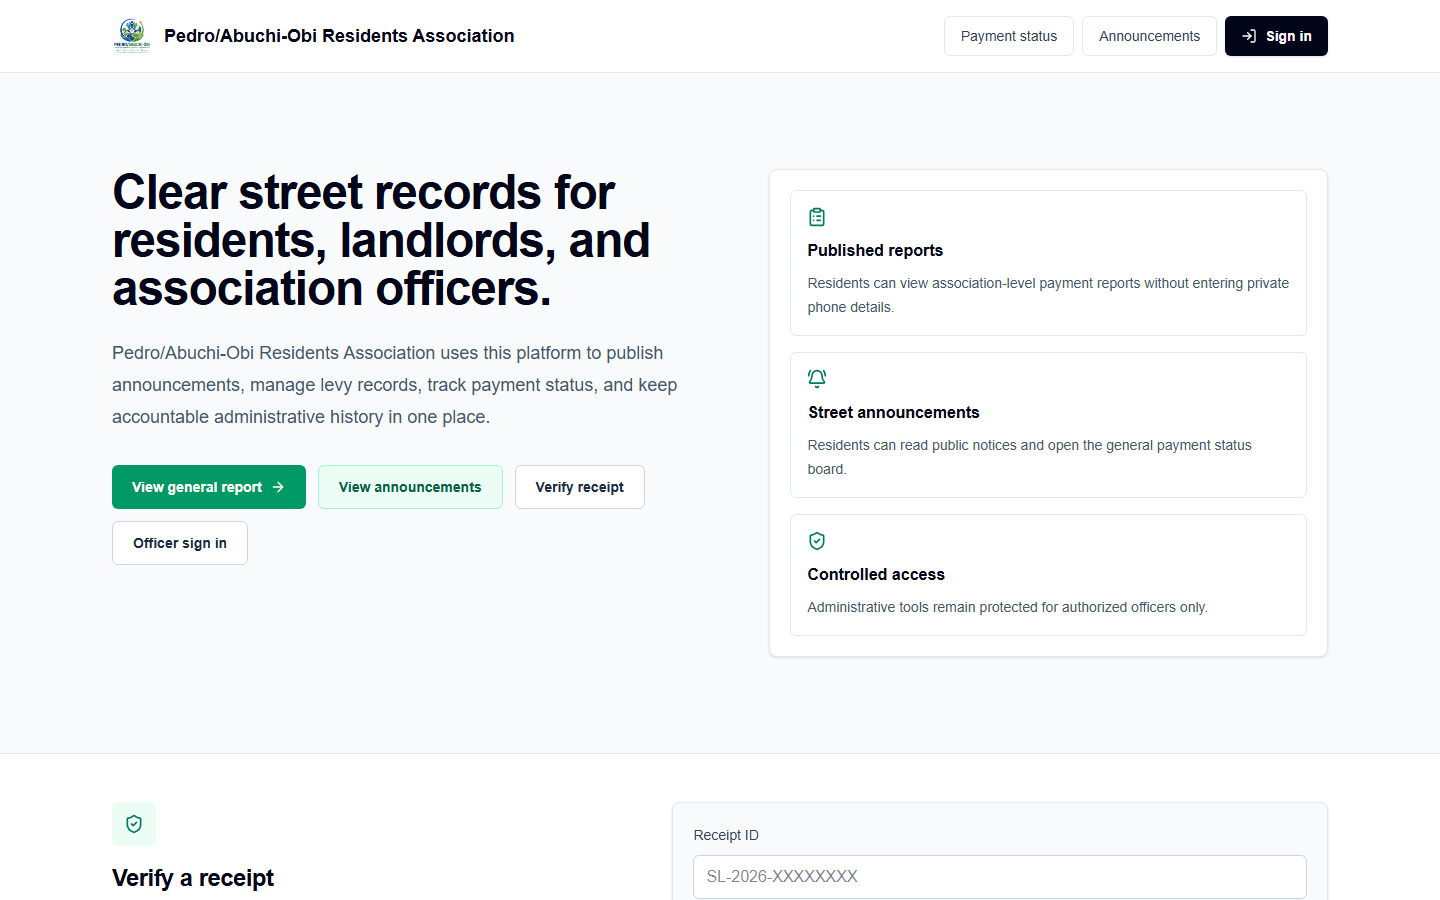Click the shield icon above Verify a receipt
1440x900 pixels.
[x=134, y=824]
